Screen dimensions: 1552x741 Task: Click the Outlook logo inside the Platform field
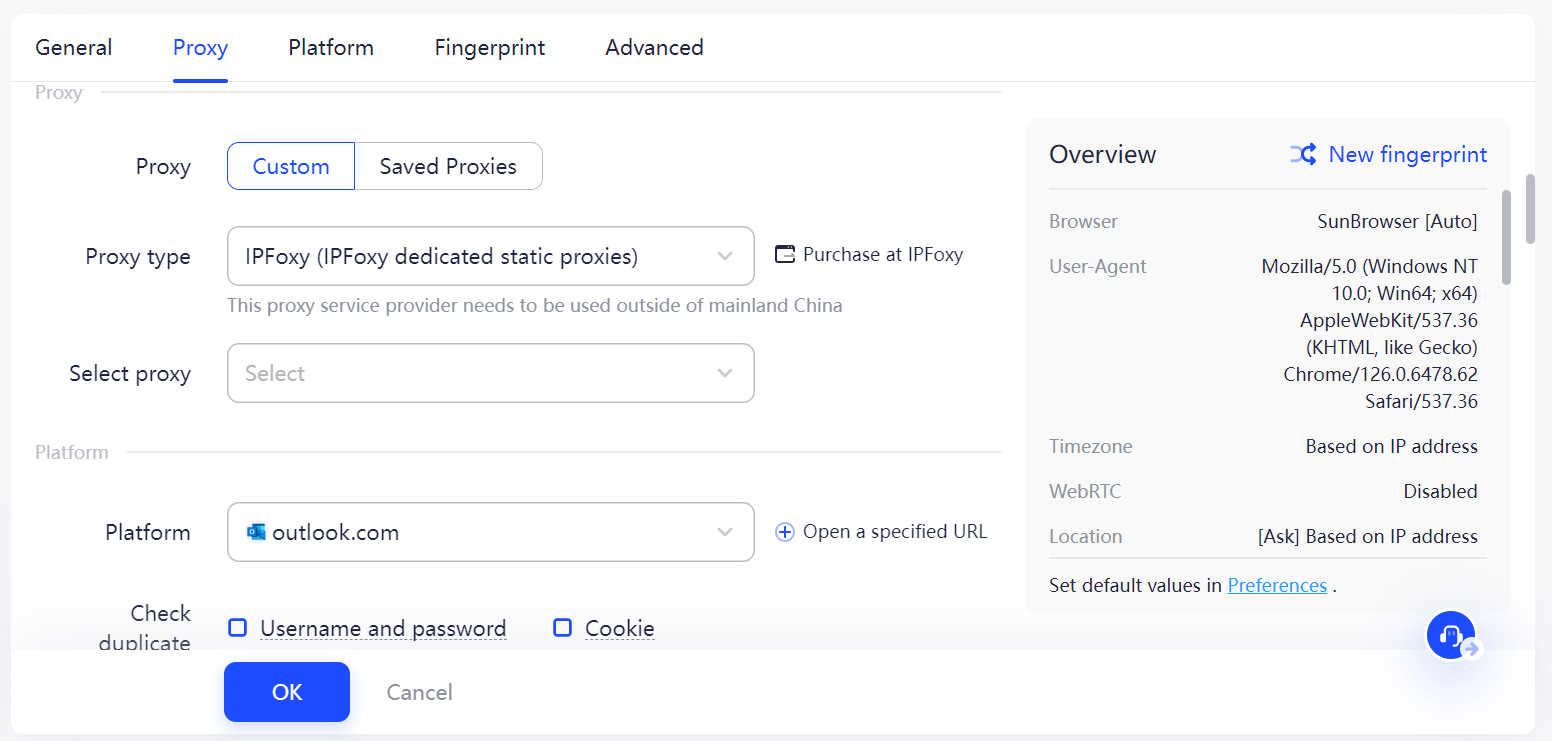coord(254,531)
